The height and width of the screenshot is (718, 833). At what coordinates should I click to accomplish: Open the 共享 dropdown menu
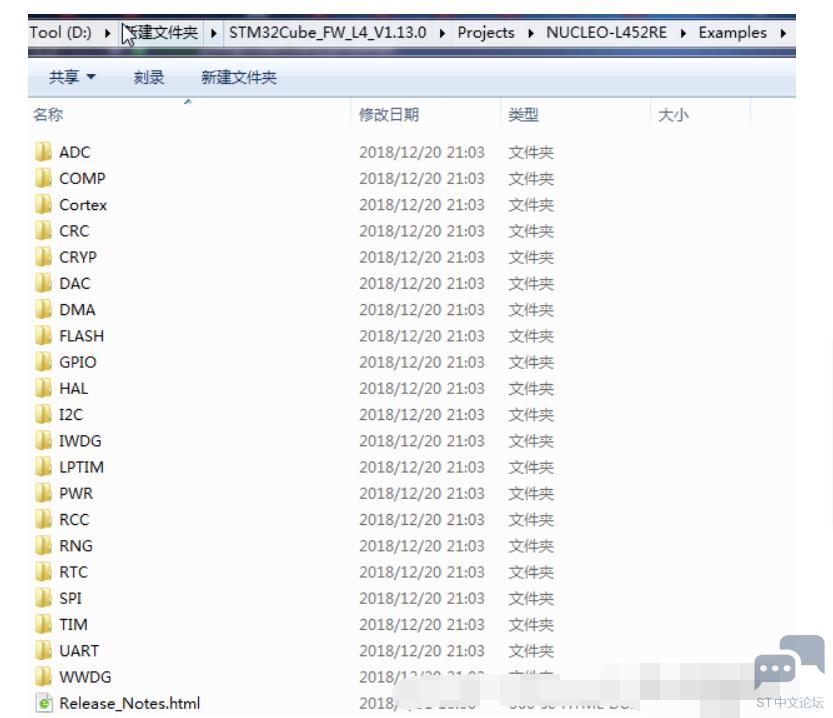click(72, 77)
